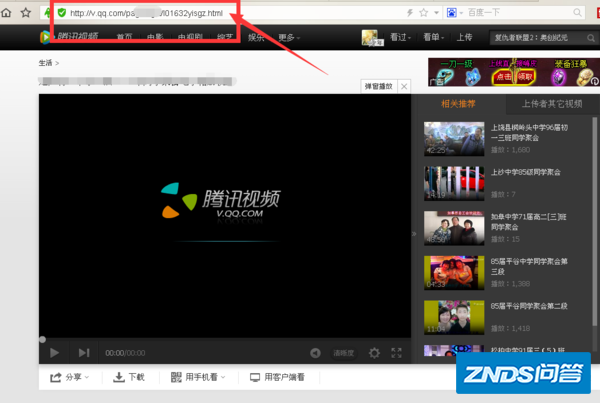The width and height of the screenshot is (600, 403).
Task: Click the browser home icon
Action: pyautogui.click(x=6, y=13)
